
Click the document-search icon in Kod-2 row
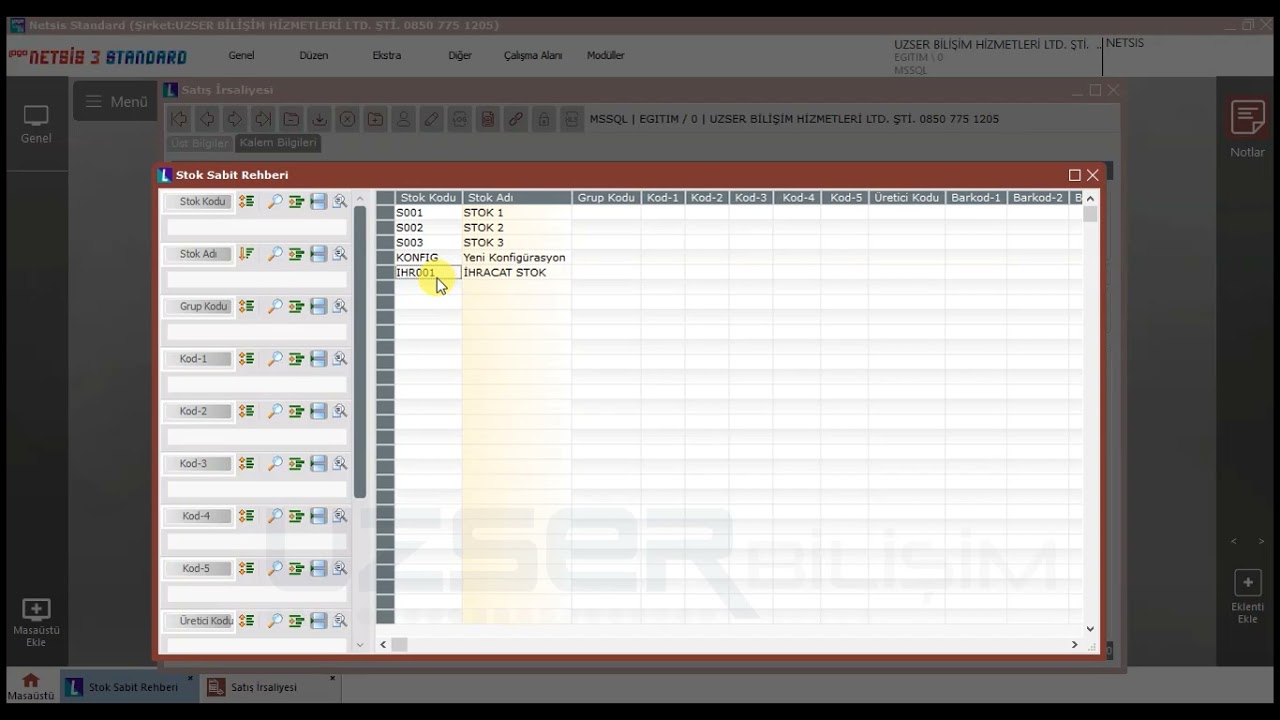point(340,411)
